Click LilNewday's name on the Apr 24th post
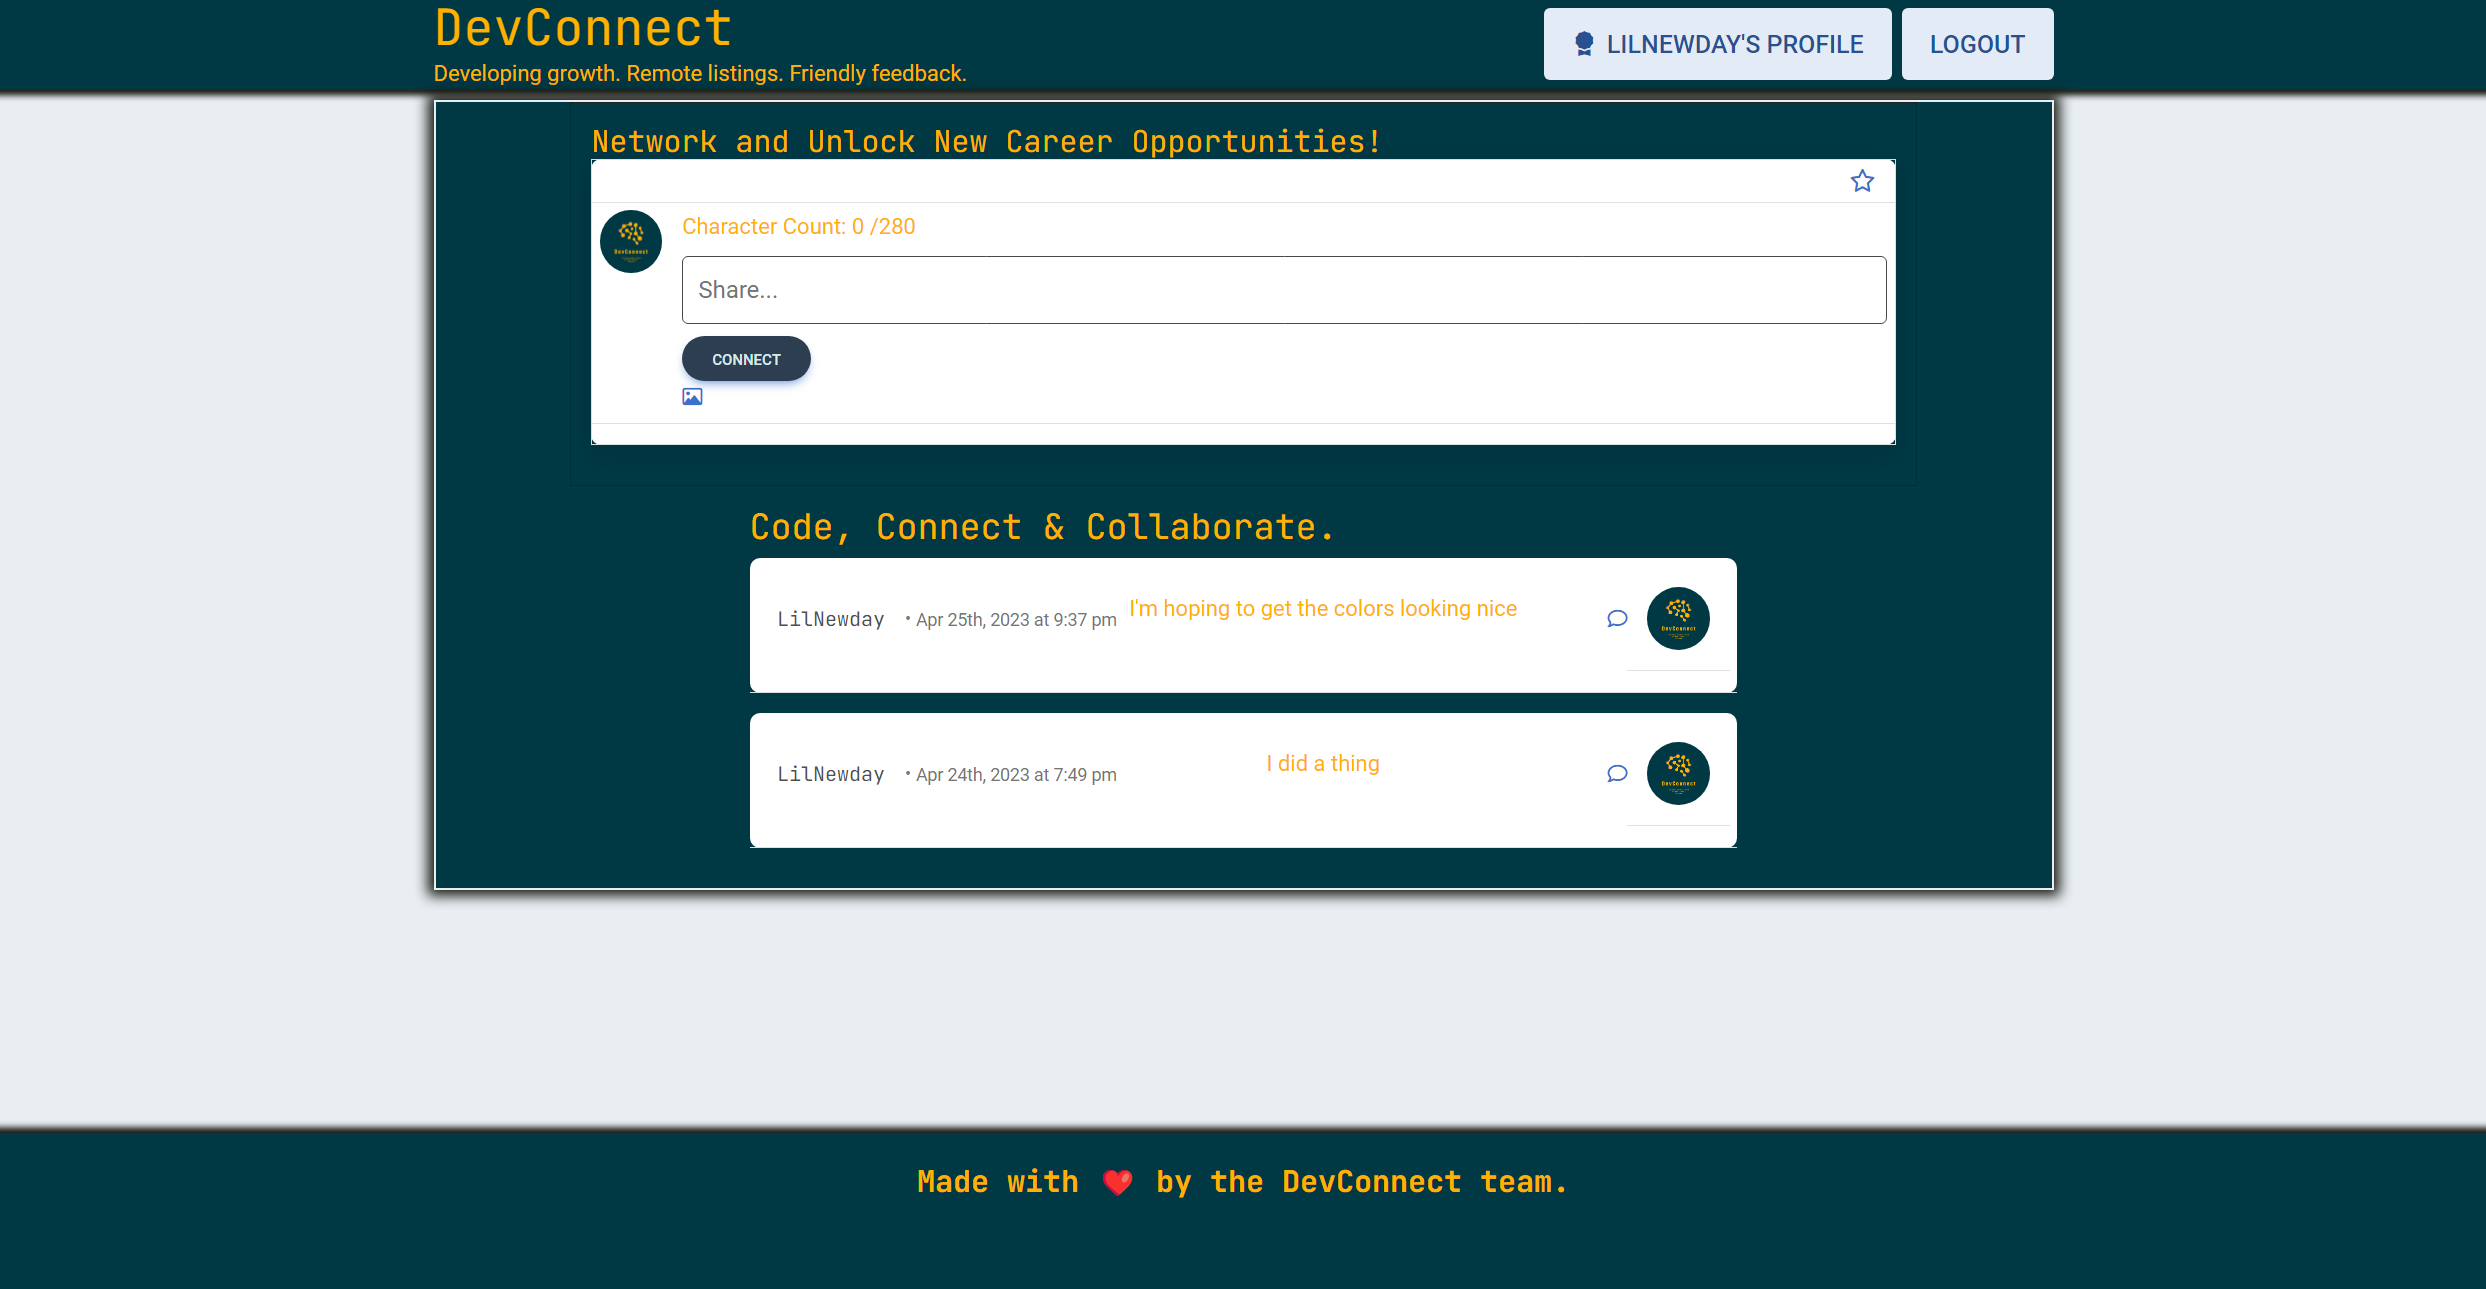 point(831,773)
